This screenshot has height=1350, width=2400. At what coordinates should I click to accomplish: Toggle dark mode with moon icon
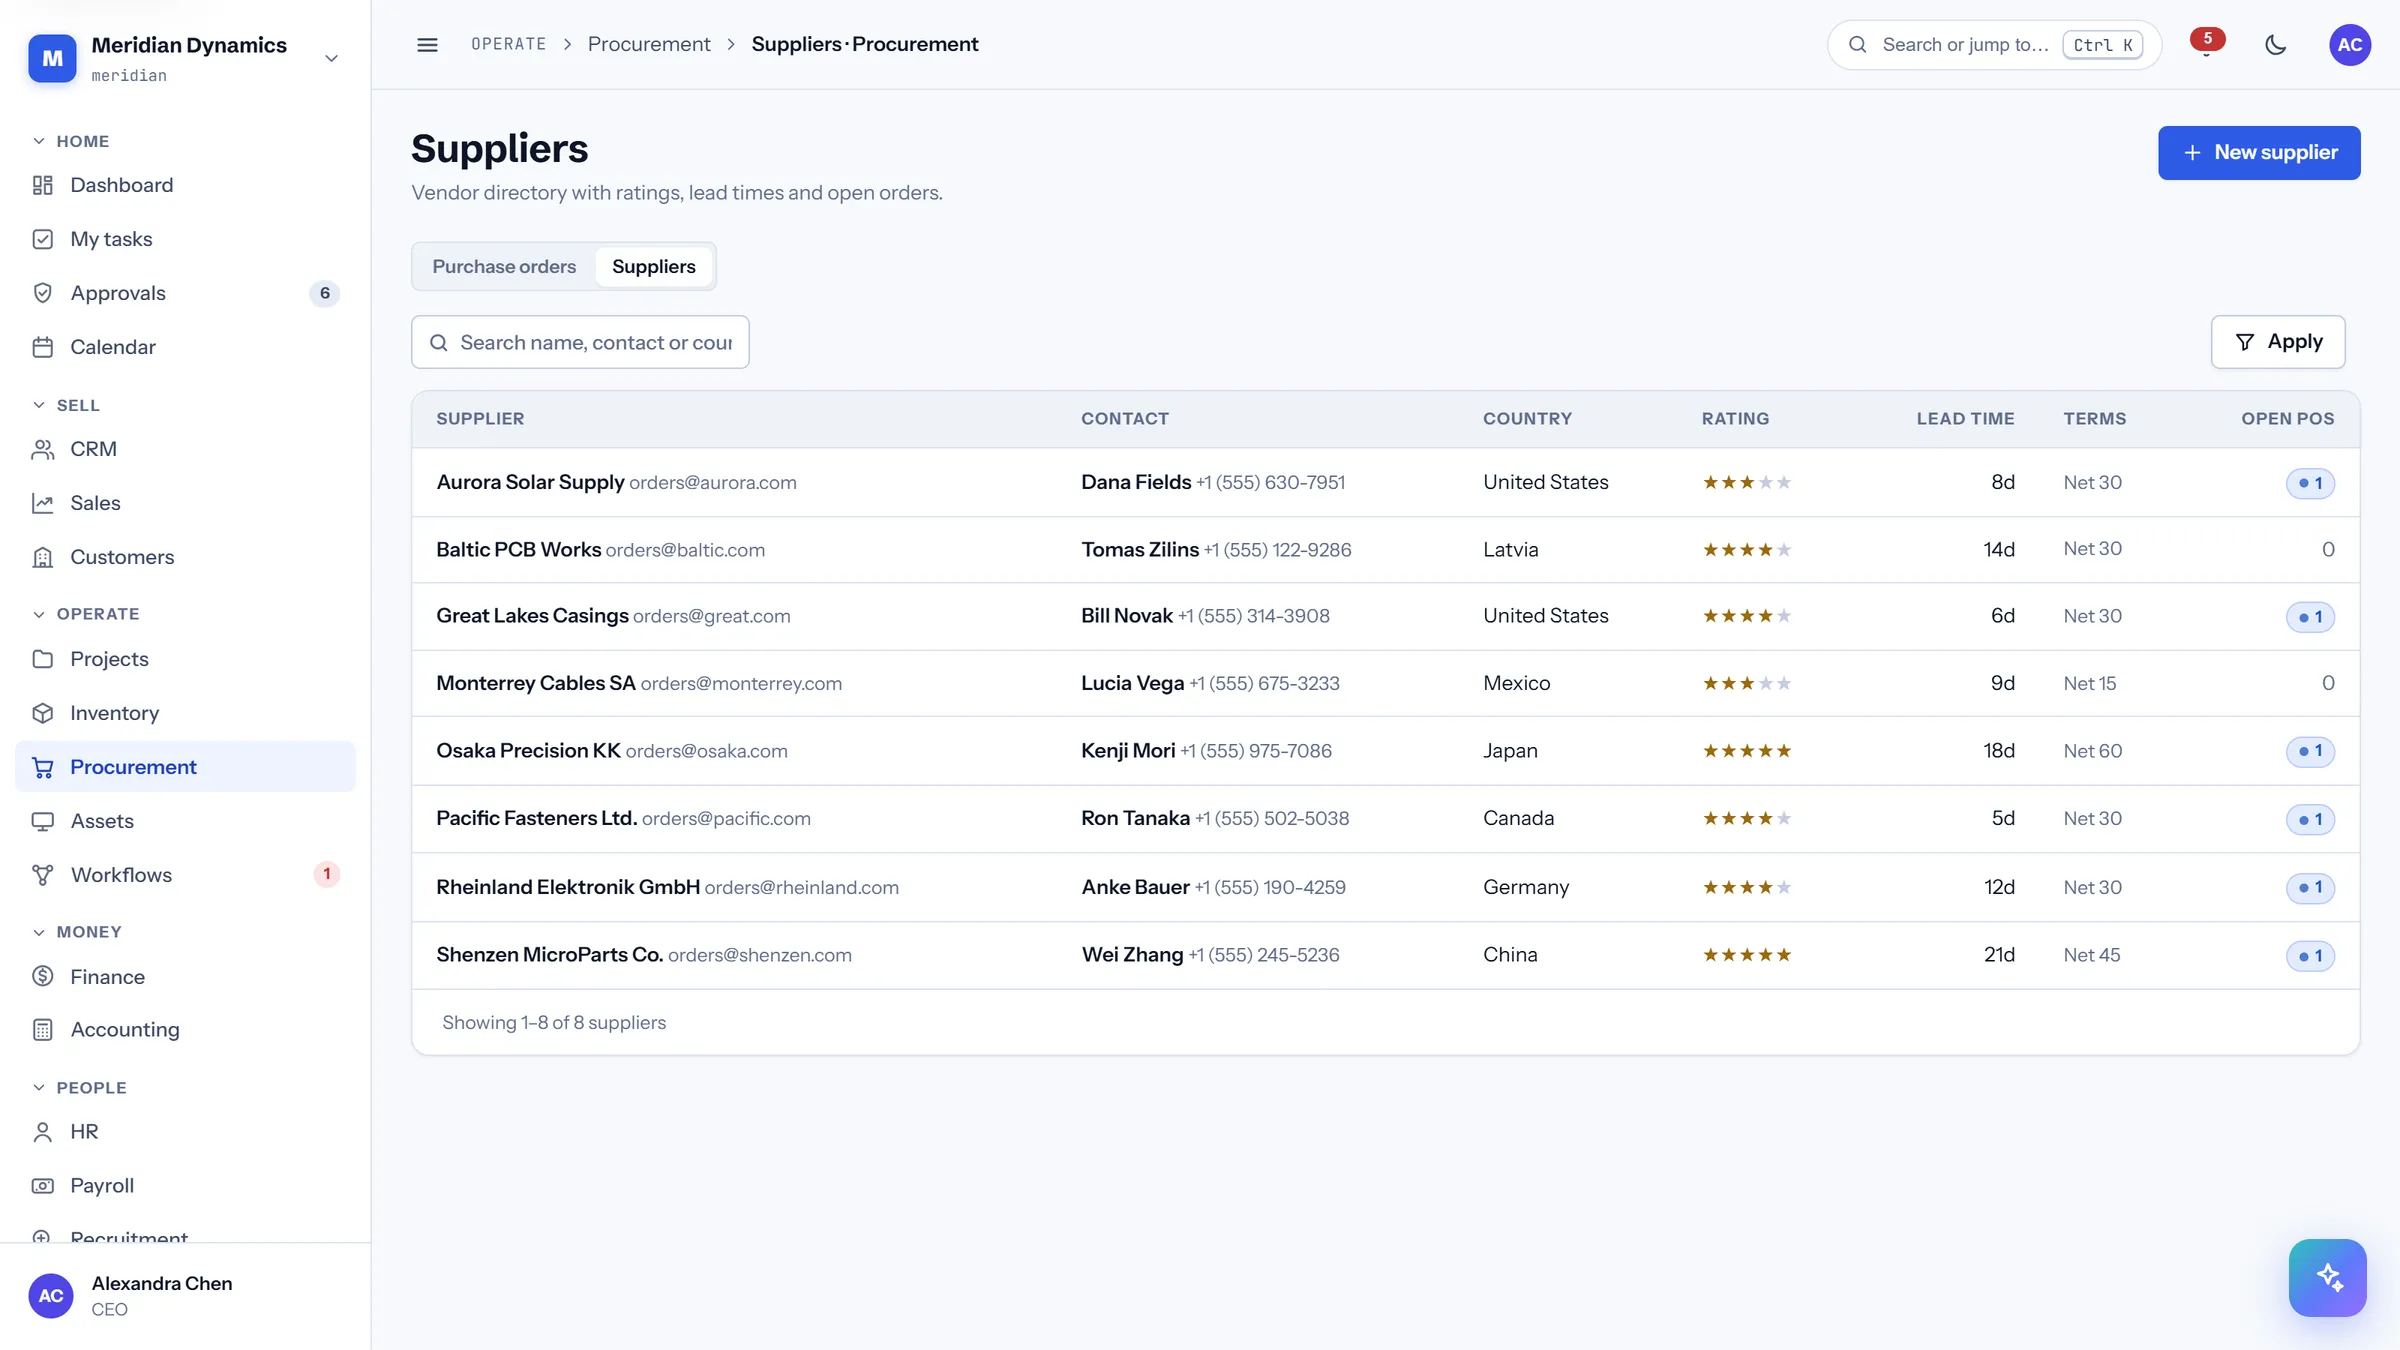point(2275,44)
